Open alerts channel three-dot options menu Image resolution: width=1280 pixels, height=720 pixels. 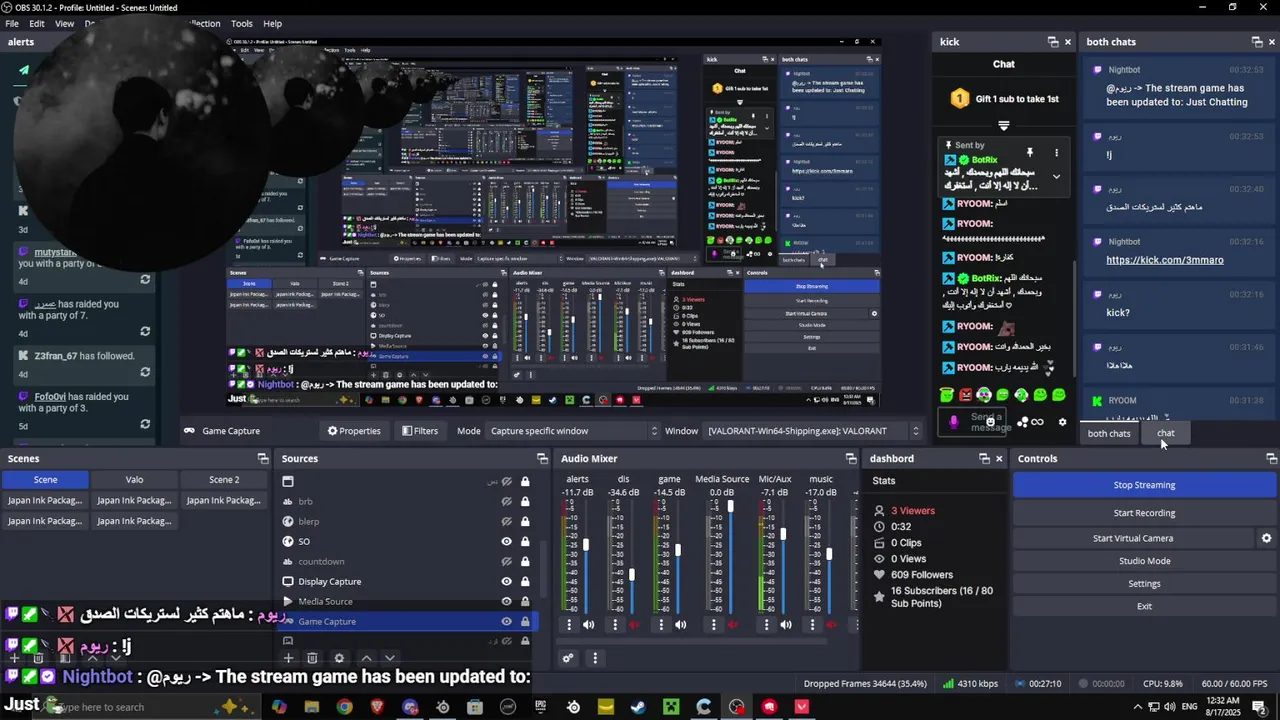click(569, 625)
